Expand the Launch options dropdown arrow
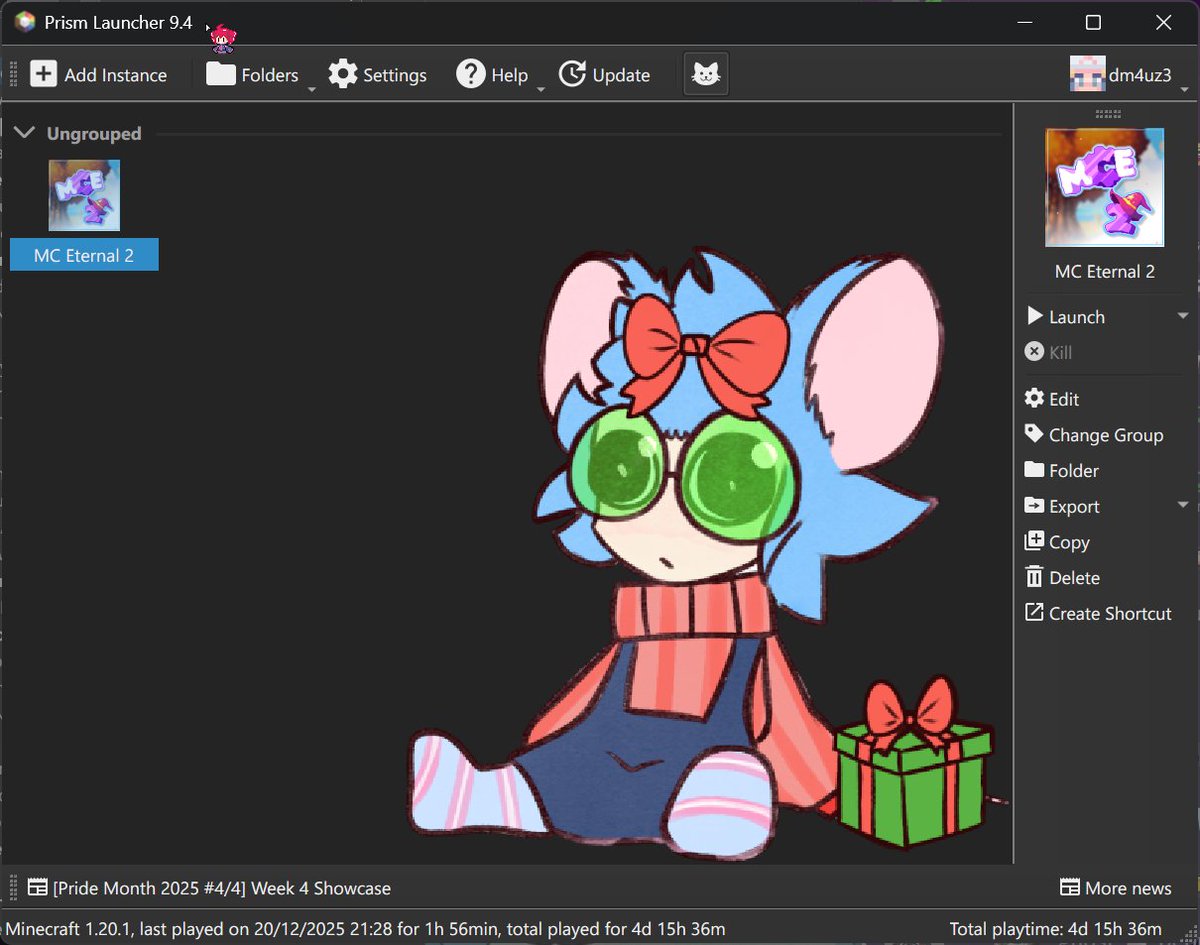 click(1183, 316)
